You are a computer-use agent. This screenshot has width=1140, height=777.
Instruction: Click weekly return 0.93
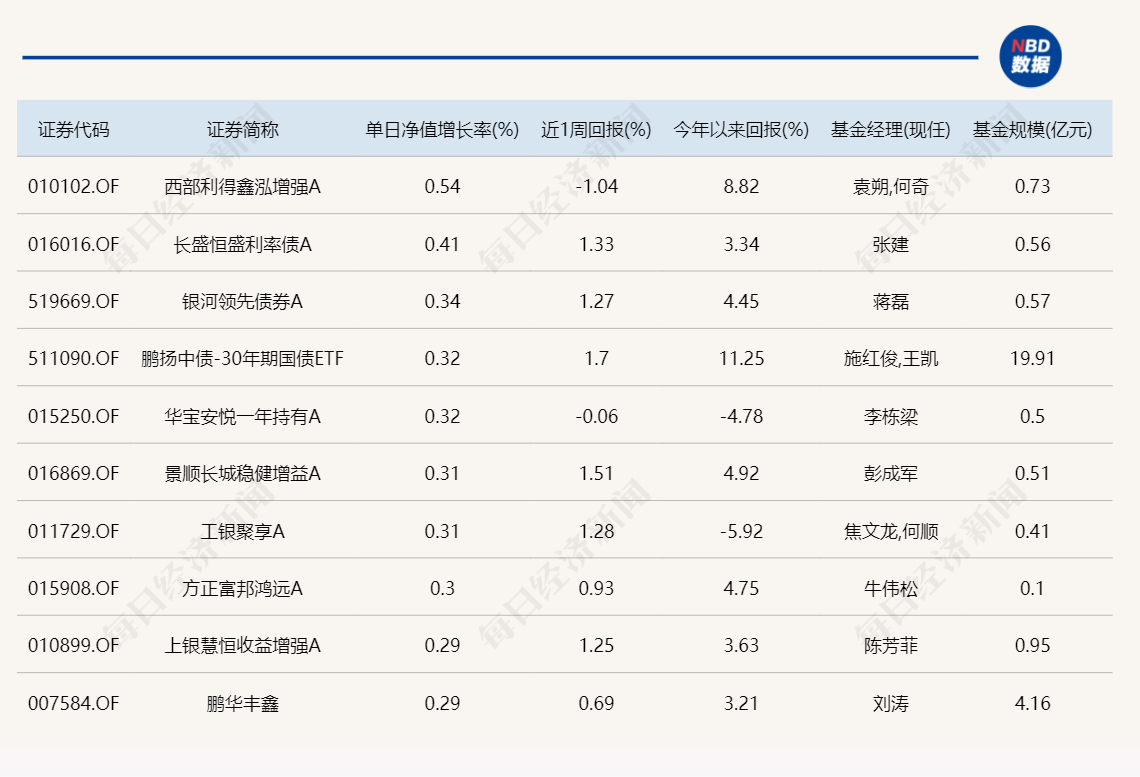coord(596,588)
